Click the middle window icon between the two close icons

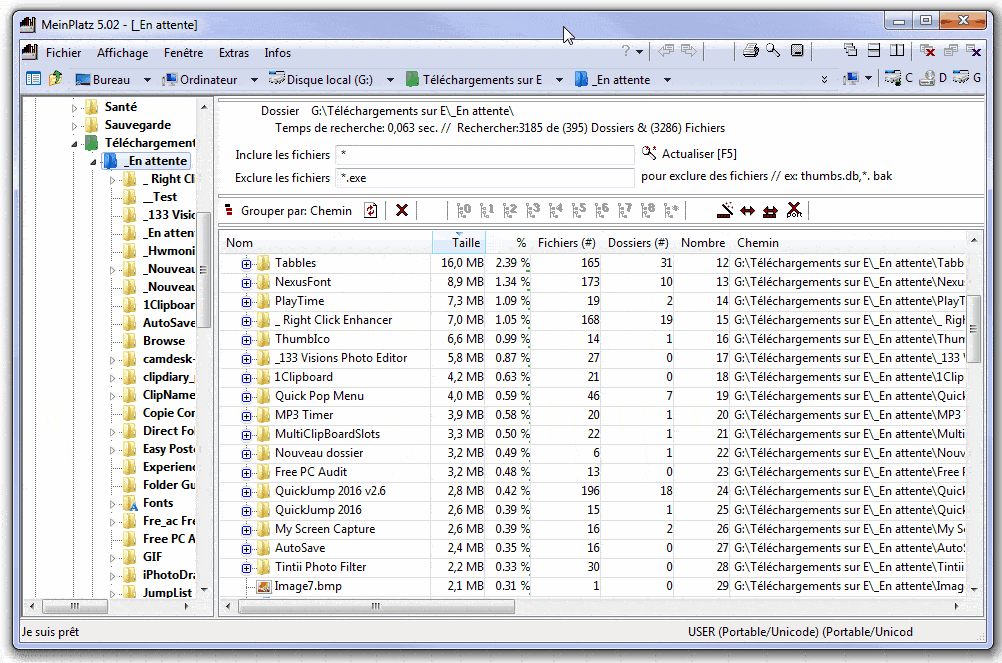(x=951, y=50)
